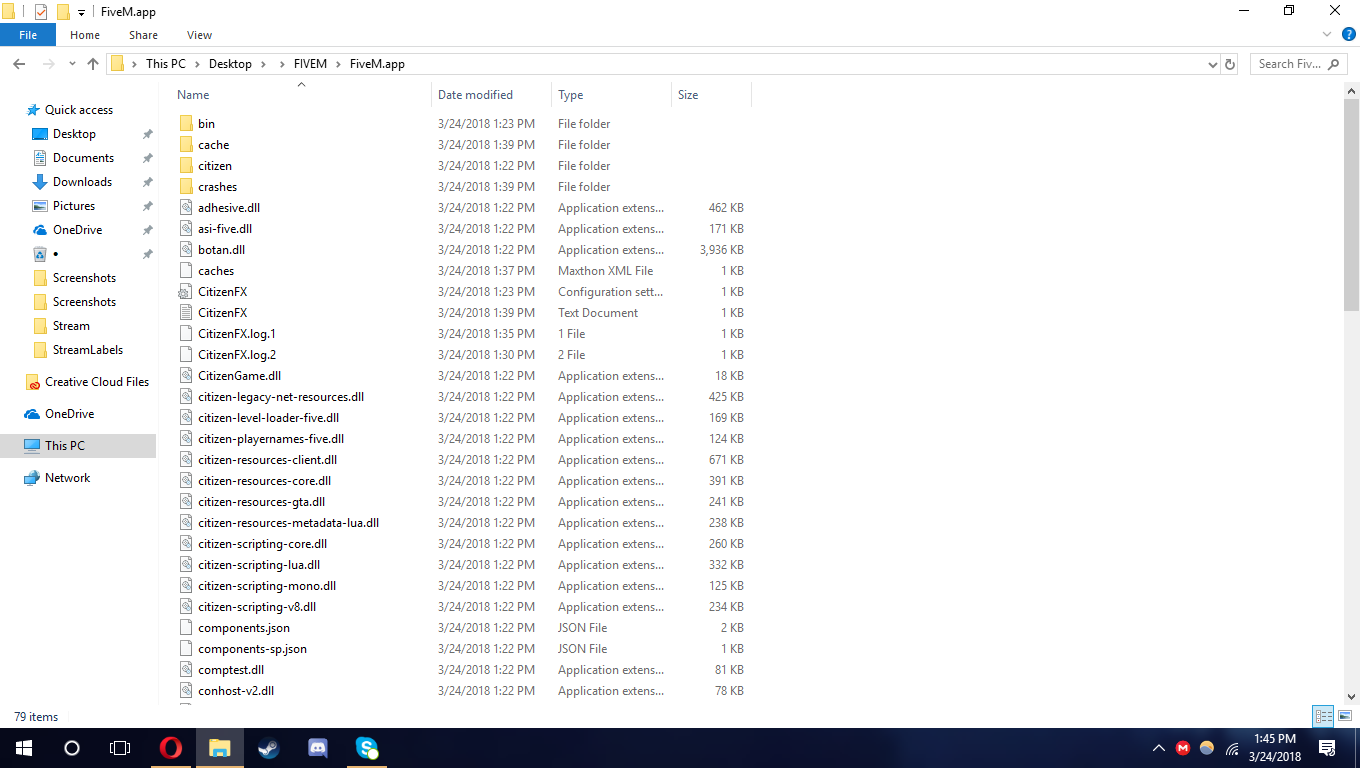1360x768 pixels.
Task: Open the bin folder icon
Action: 185,124
